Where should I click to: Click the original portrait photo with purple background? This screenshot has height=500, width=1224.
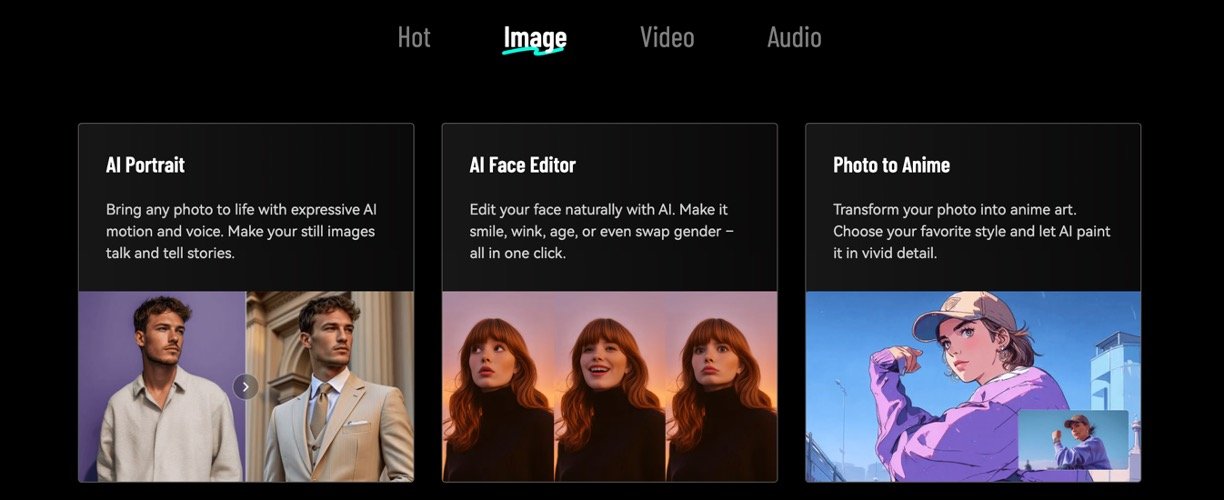pyautogui.click(x=160, y=390)
